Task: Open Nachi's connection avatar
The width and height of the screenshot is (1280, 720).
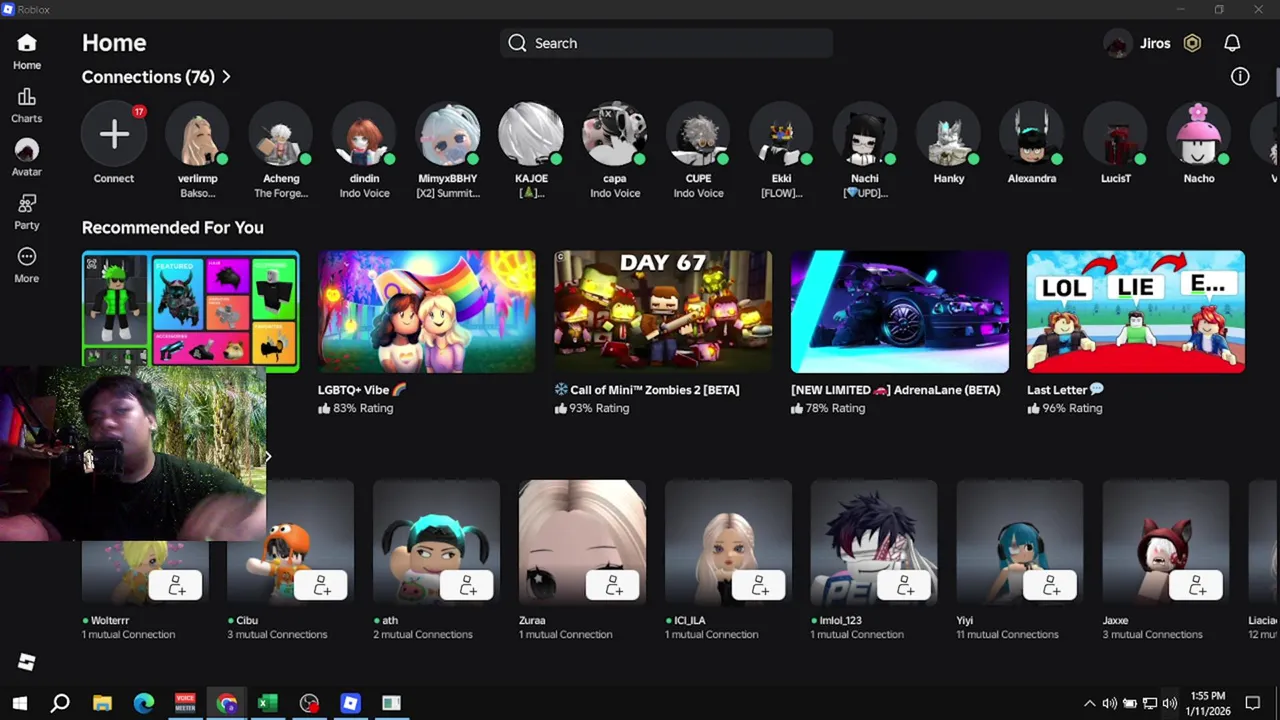Action: [865, 134]
